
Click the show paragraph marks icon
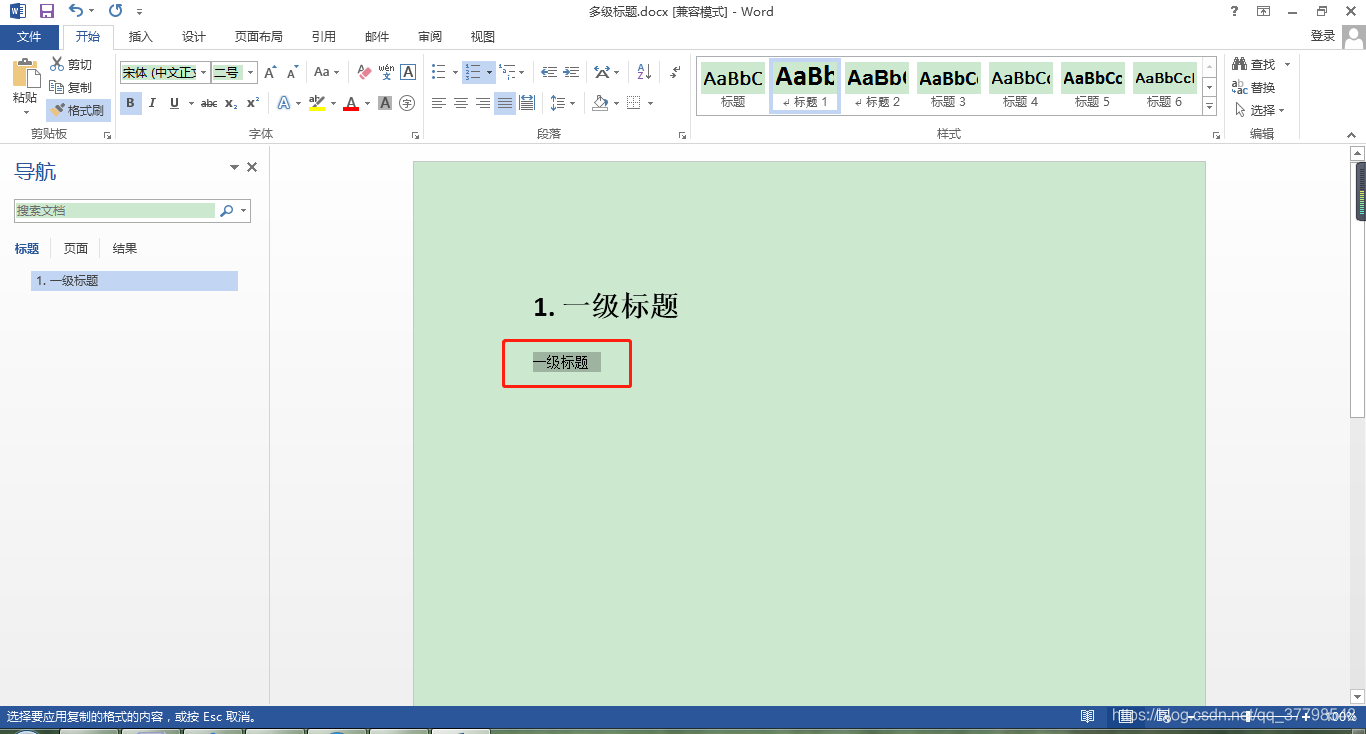pyautogui.click(x=675, y=72)
